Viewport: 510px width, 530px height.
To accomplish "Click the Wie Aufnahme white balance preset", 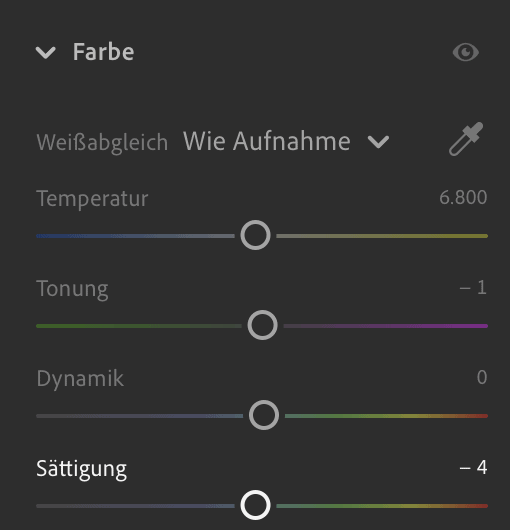I will click(x=267, y=141).
